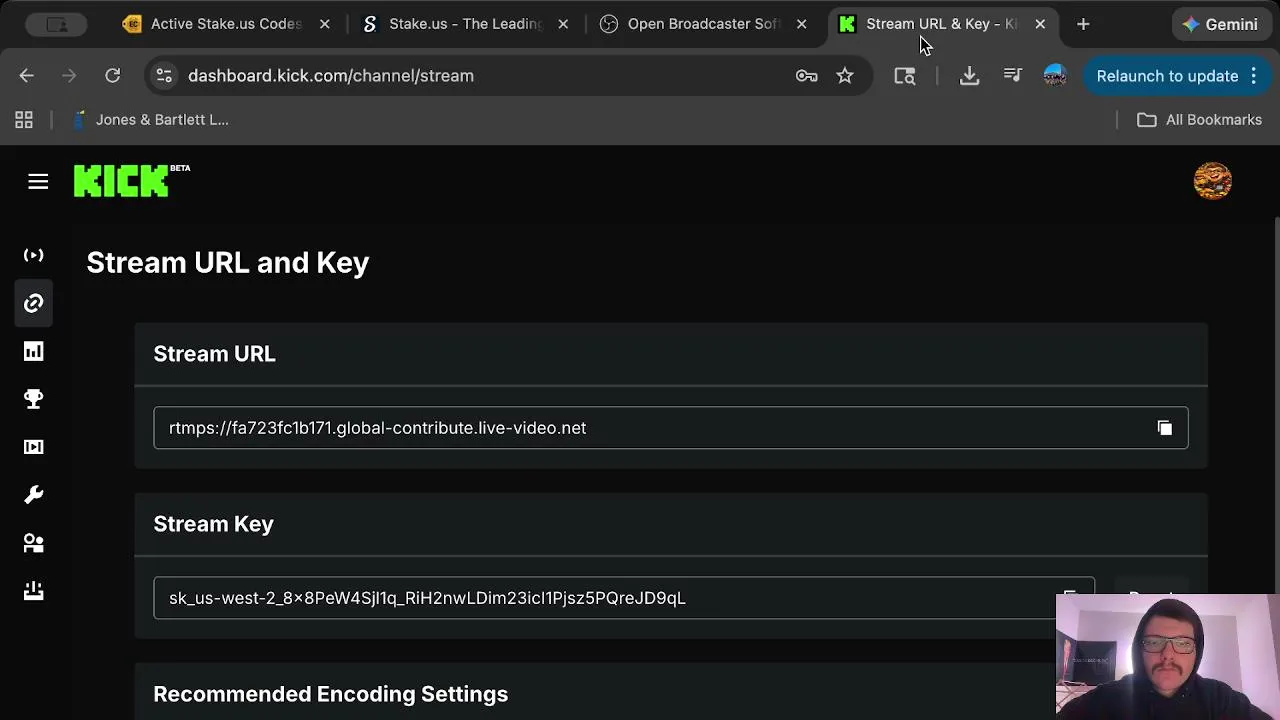Open the community users sidebar icon
The width and height of the screenshot is (1280, 720).
tap(34, 543)
